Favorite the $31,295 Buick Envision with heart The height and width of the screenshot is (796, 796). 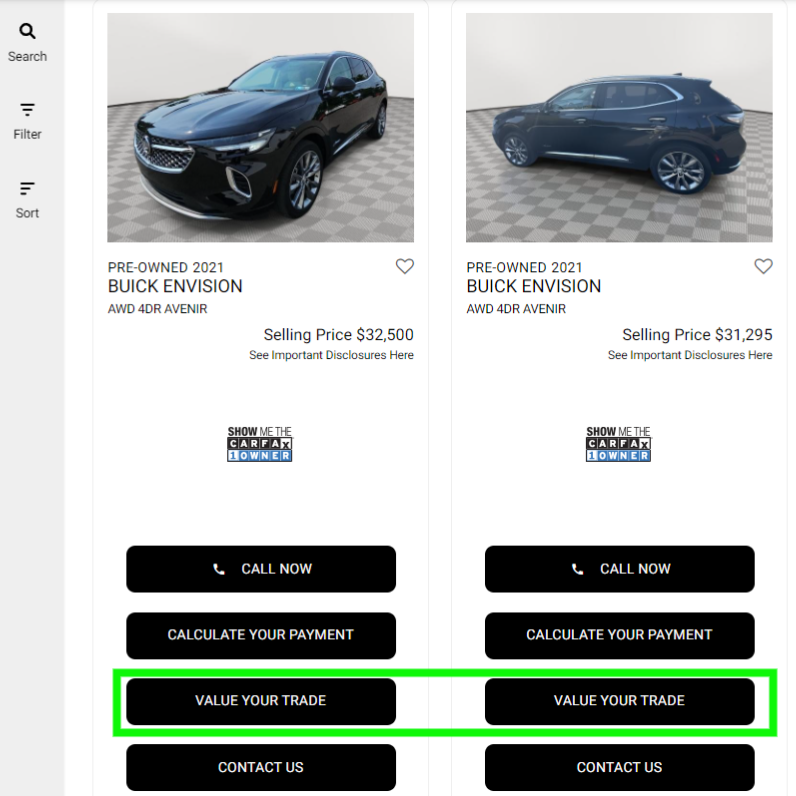763,266
